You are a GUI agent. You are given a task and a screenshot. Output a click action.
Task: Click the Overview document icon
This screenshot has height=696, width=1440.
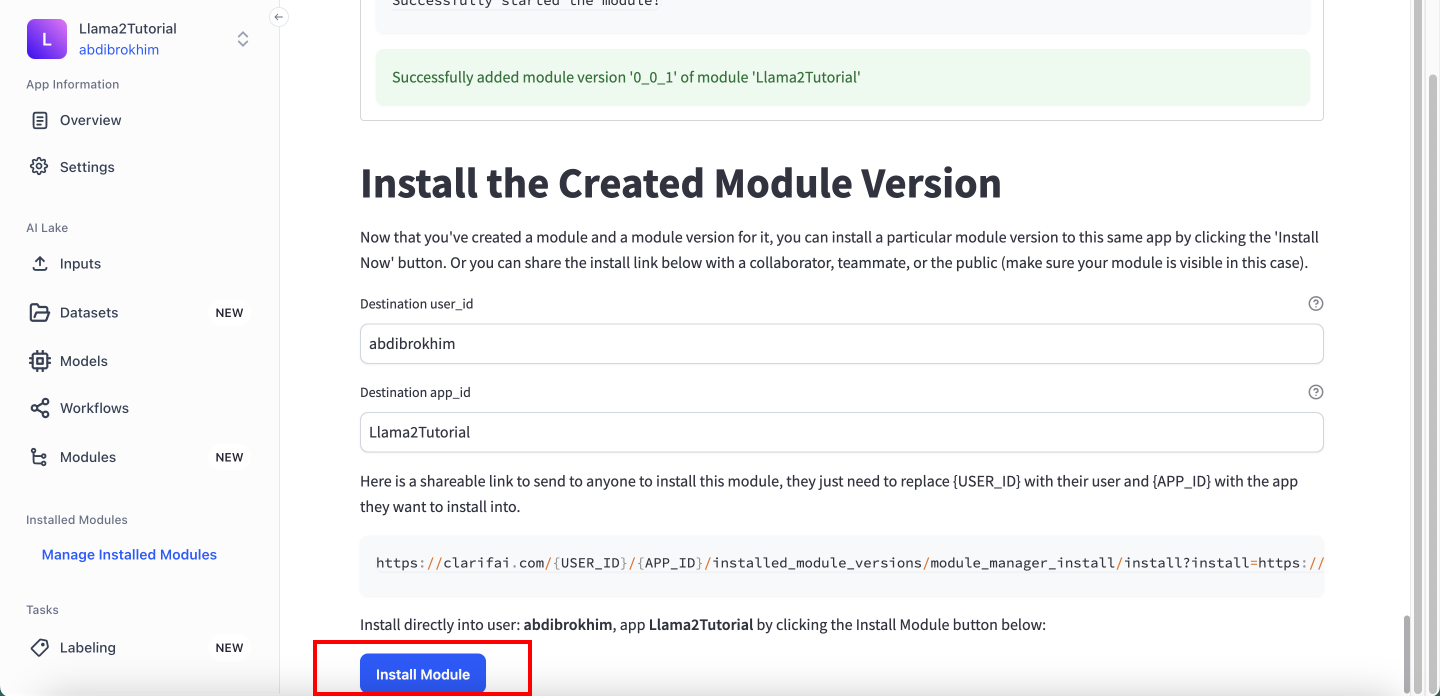[40, 120]
